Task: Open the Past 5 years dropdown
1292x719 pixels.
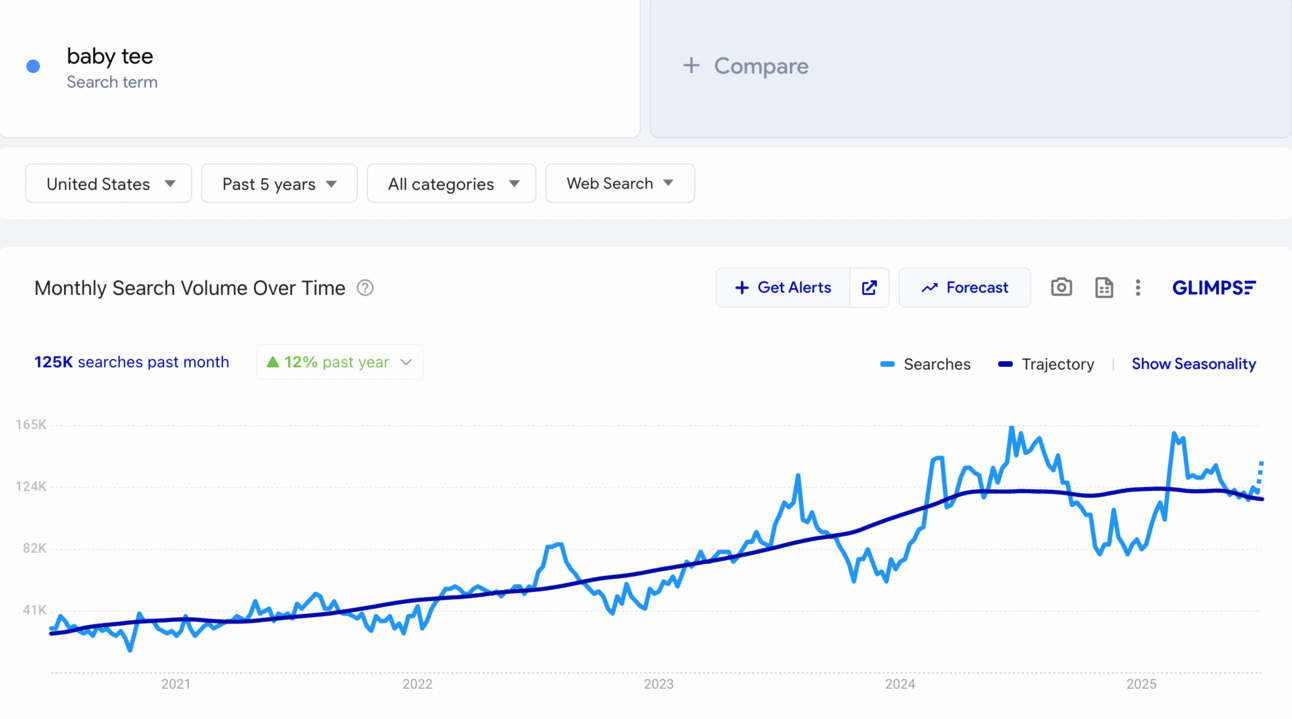Action: (x=279, y=184)
